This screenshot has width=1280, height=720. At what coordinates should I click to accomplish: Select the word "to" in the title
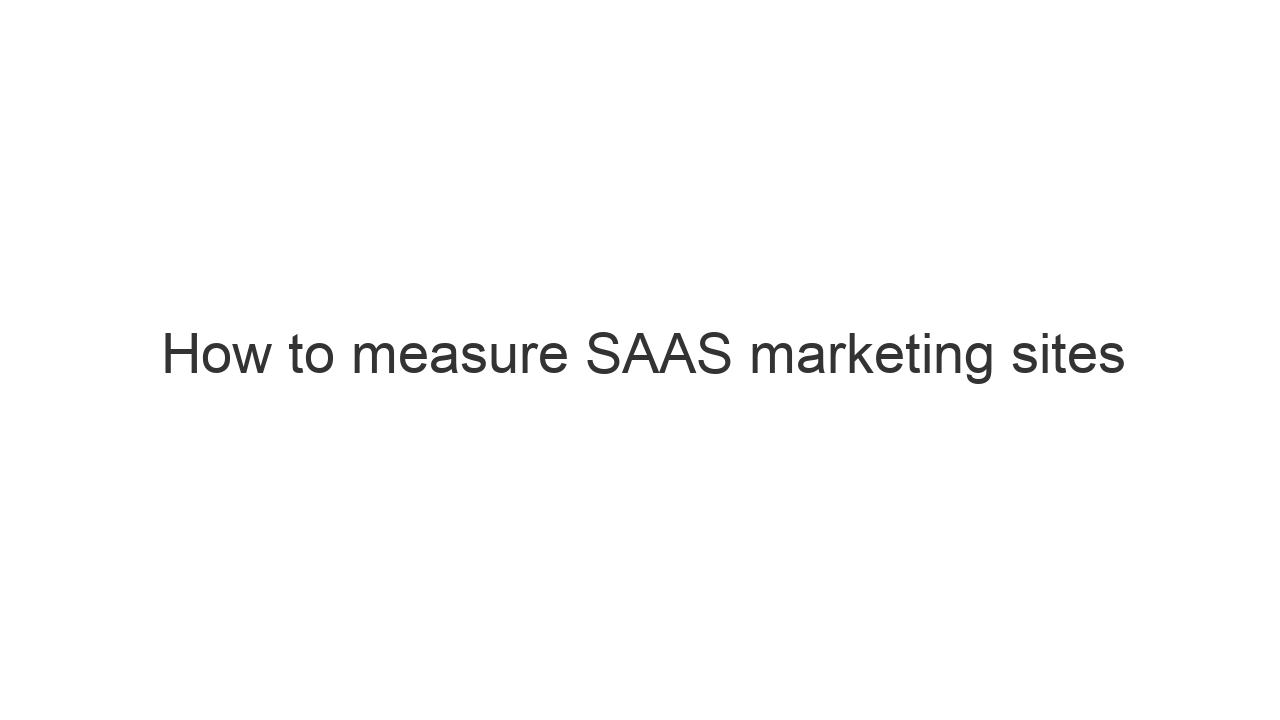pyautogui.click(x=310, y=355)
